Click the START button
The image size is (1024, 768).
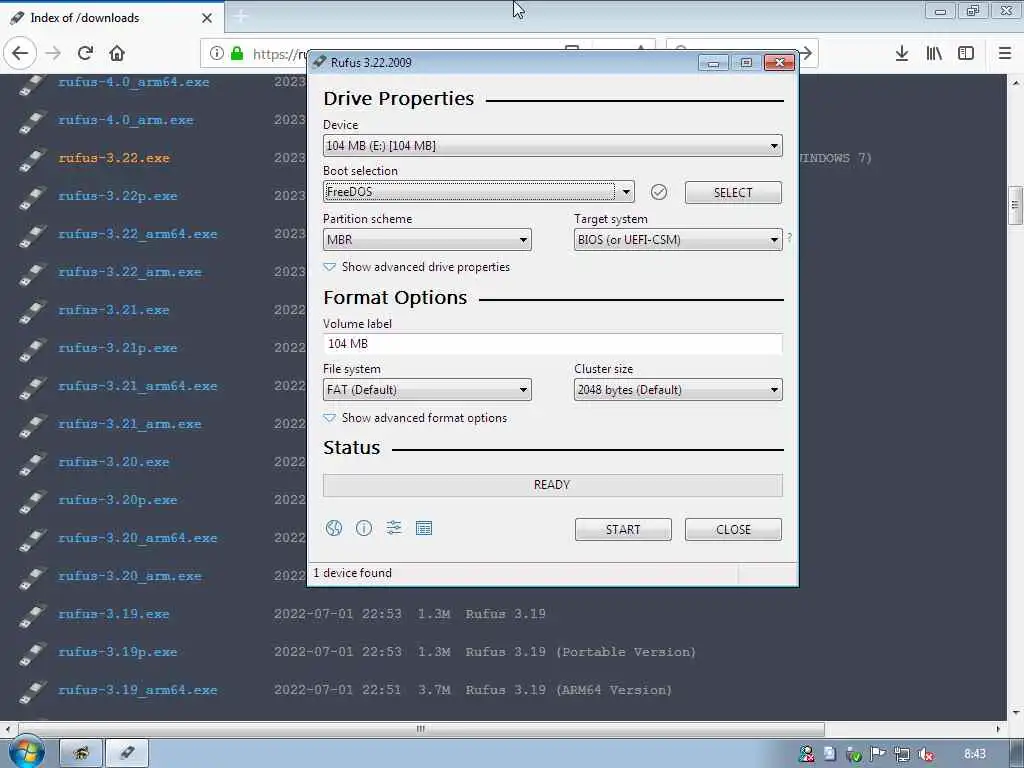click(x=623, y=530)
